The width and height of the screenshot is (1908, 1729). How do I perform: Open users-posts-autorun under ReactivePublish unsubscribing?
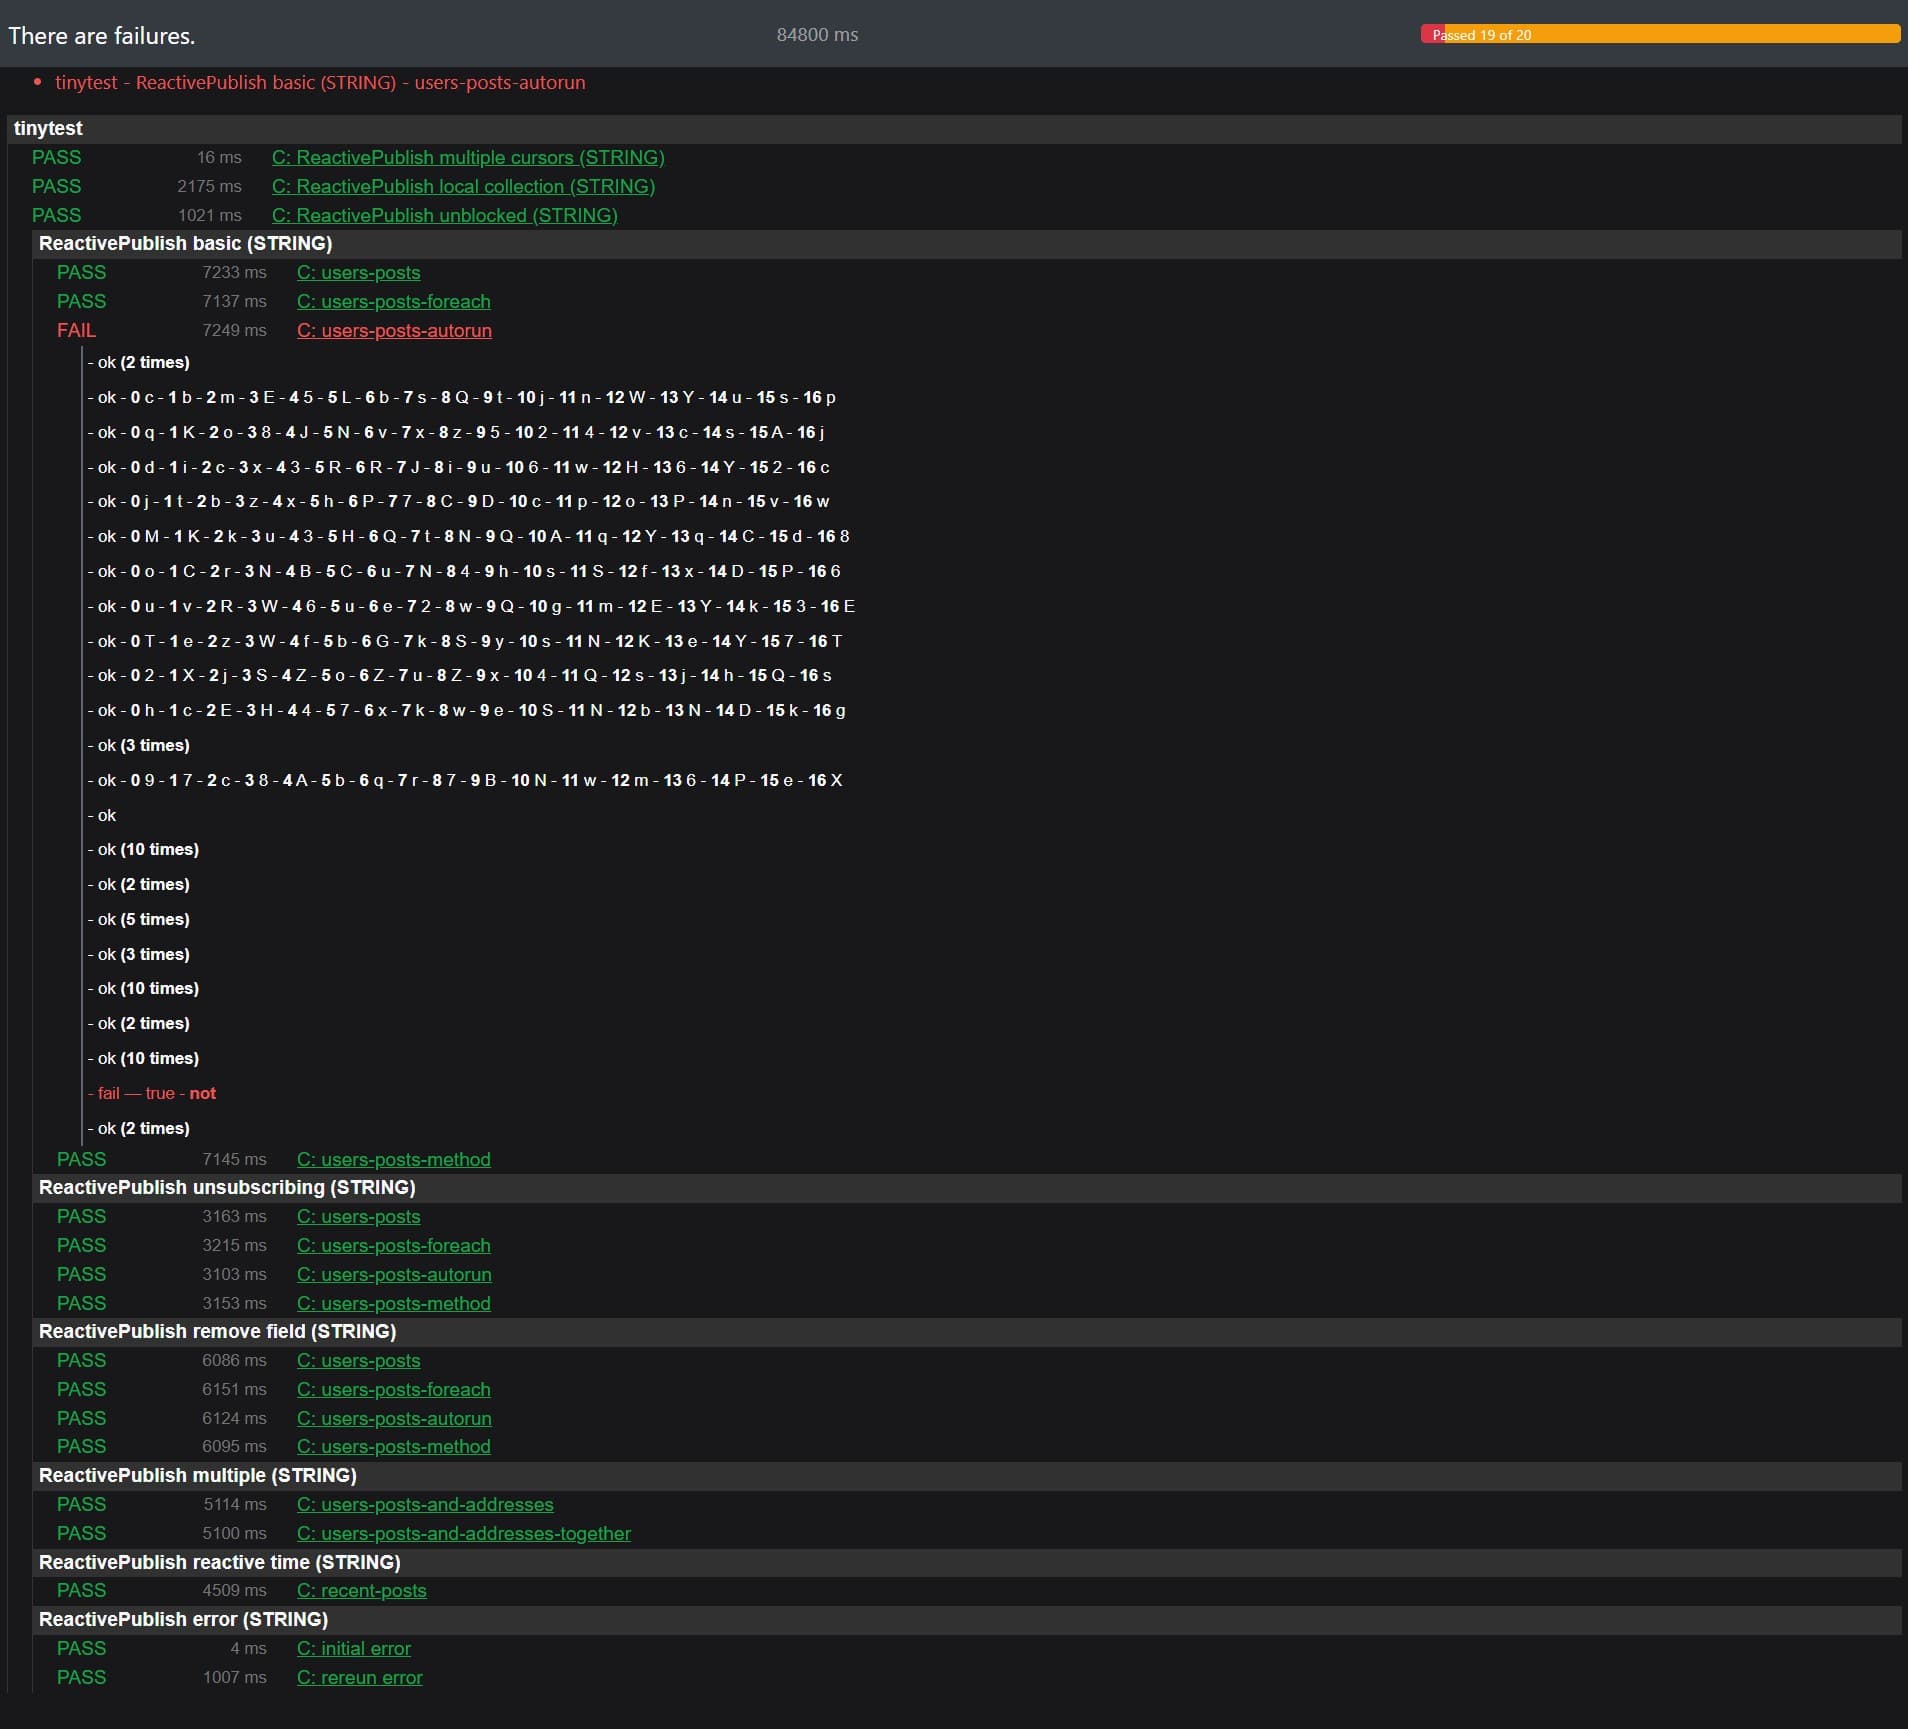pos(394,1274)
